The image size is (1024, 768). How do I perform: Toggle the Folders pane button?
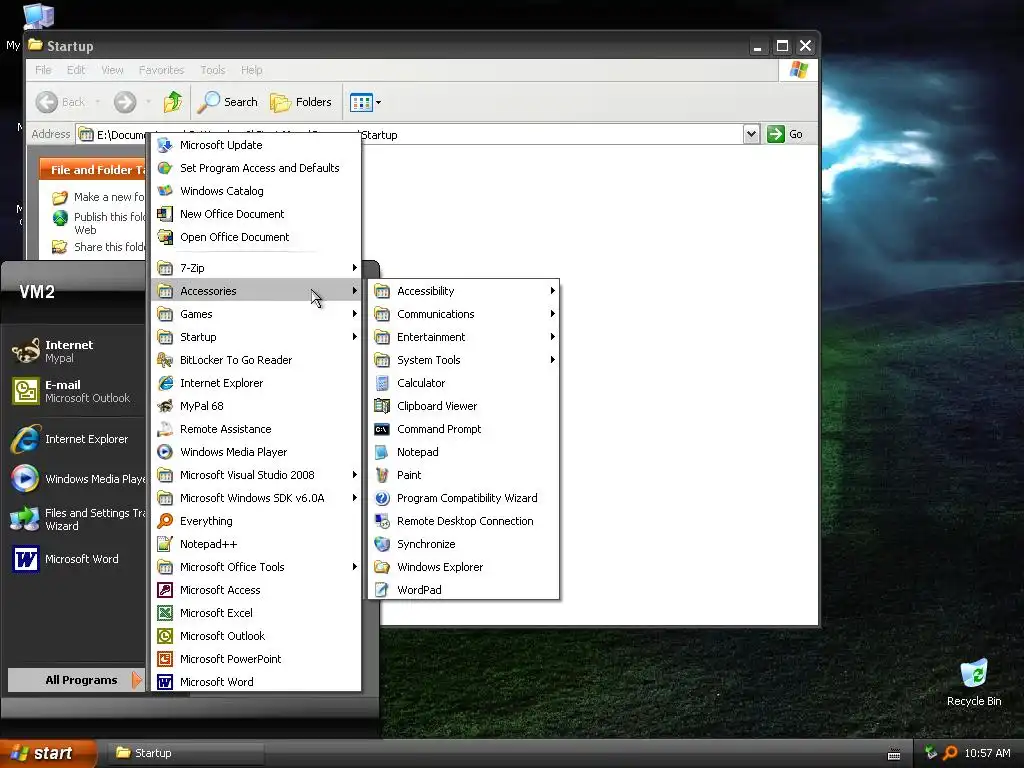(x=301, y=102)
